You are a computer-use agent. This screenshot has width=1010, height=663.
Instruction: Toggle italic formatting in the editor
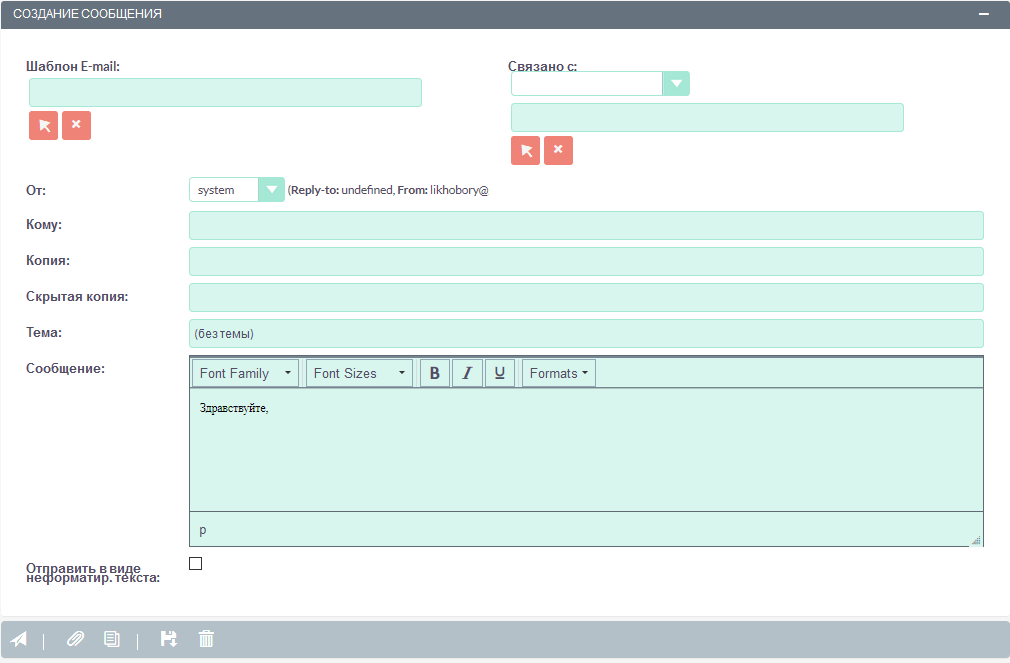click(x=467, y=373)
